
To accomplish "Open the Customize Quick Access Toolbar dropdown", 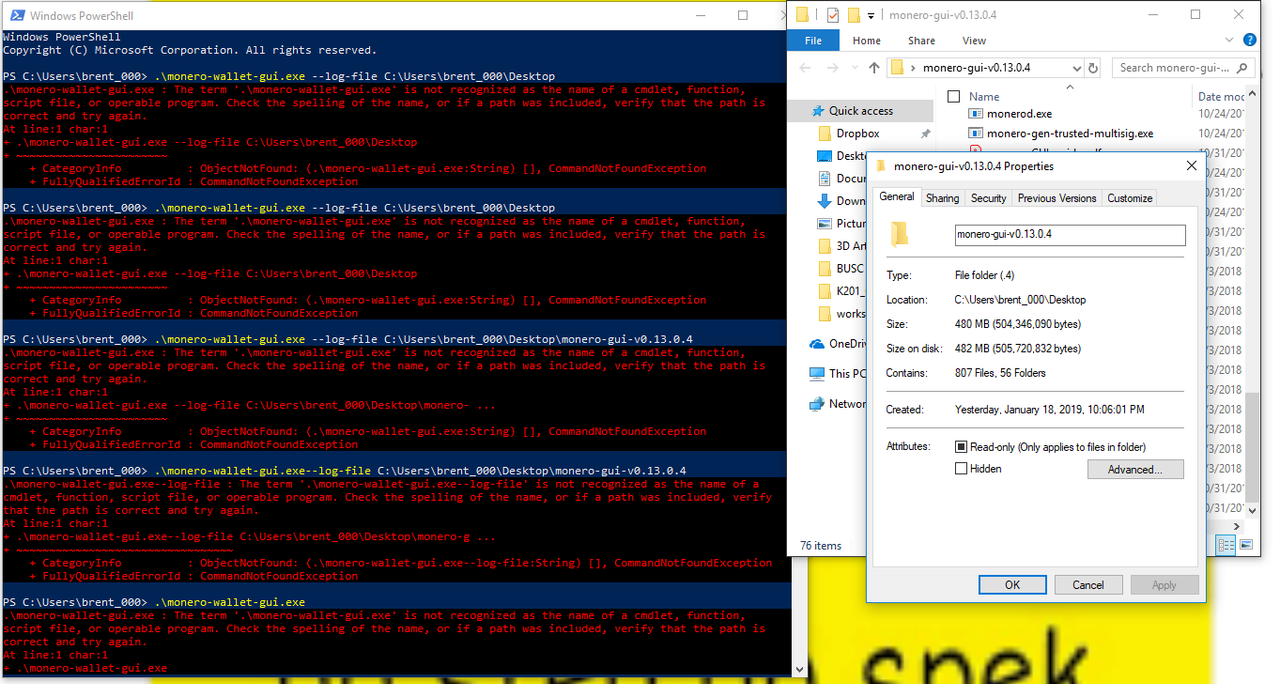I will (x=871, y=16).
